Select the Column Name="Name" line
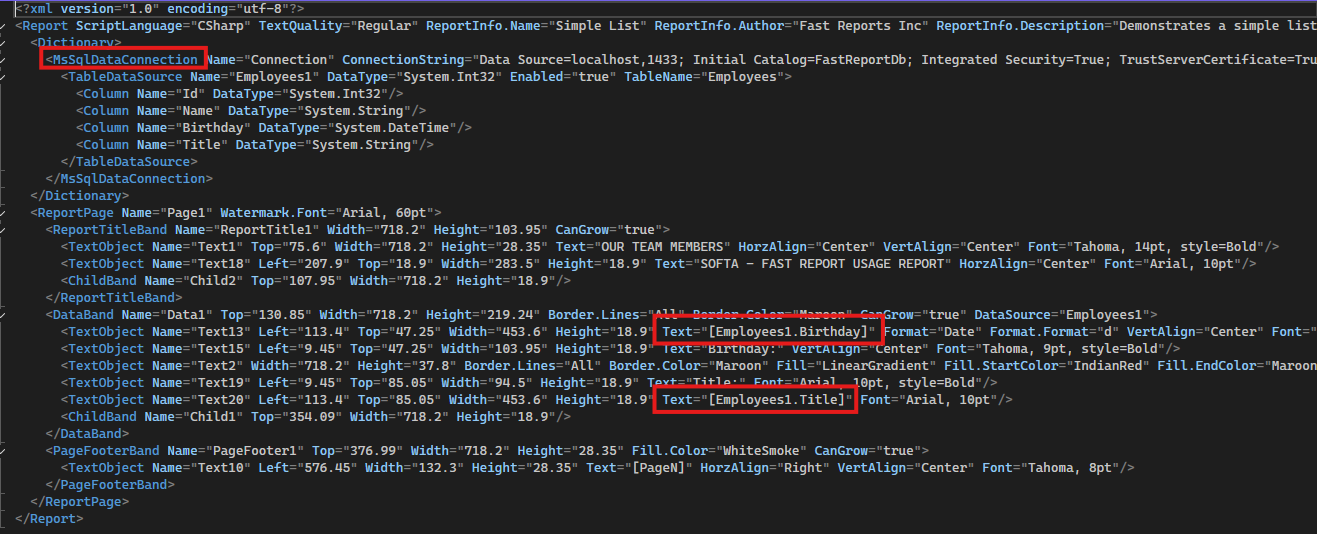Screen dimensions: 1317x534 coord(251,111)
